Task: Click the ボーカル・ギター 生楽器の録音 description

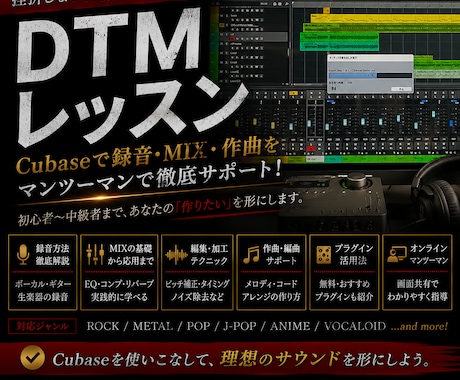Action: point(43,290)
